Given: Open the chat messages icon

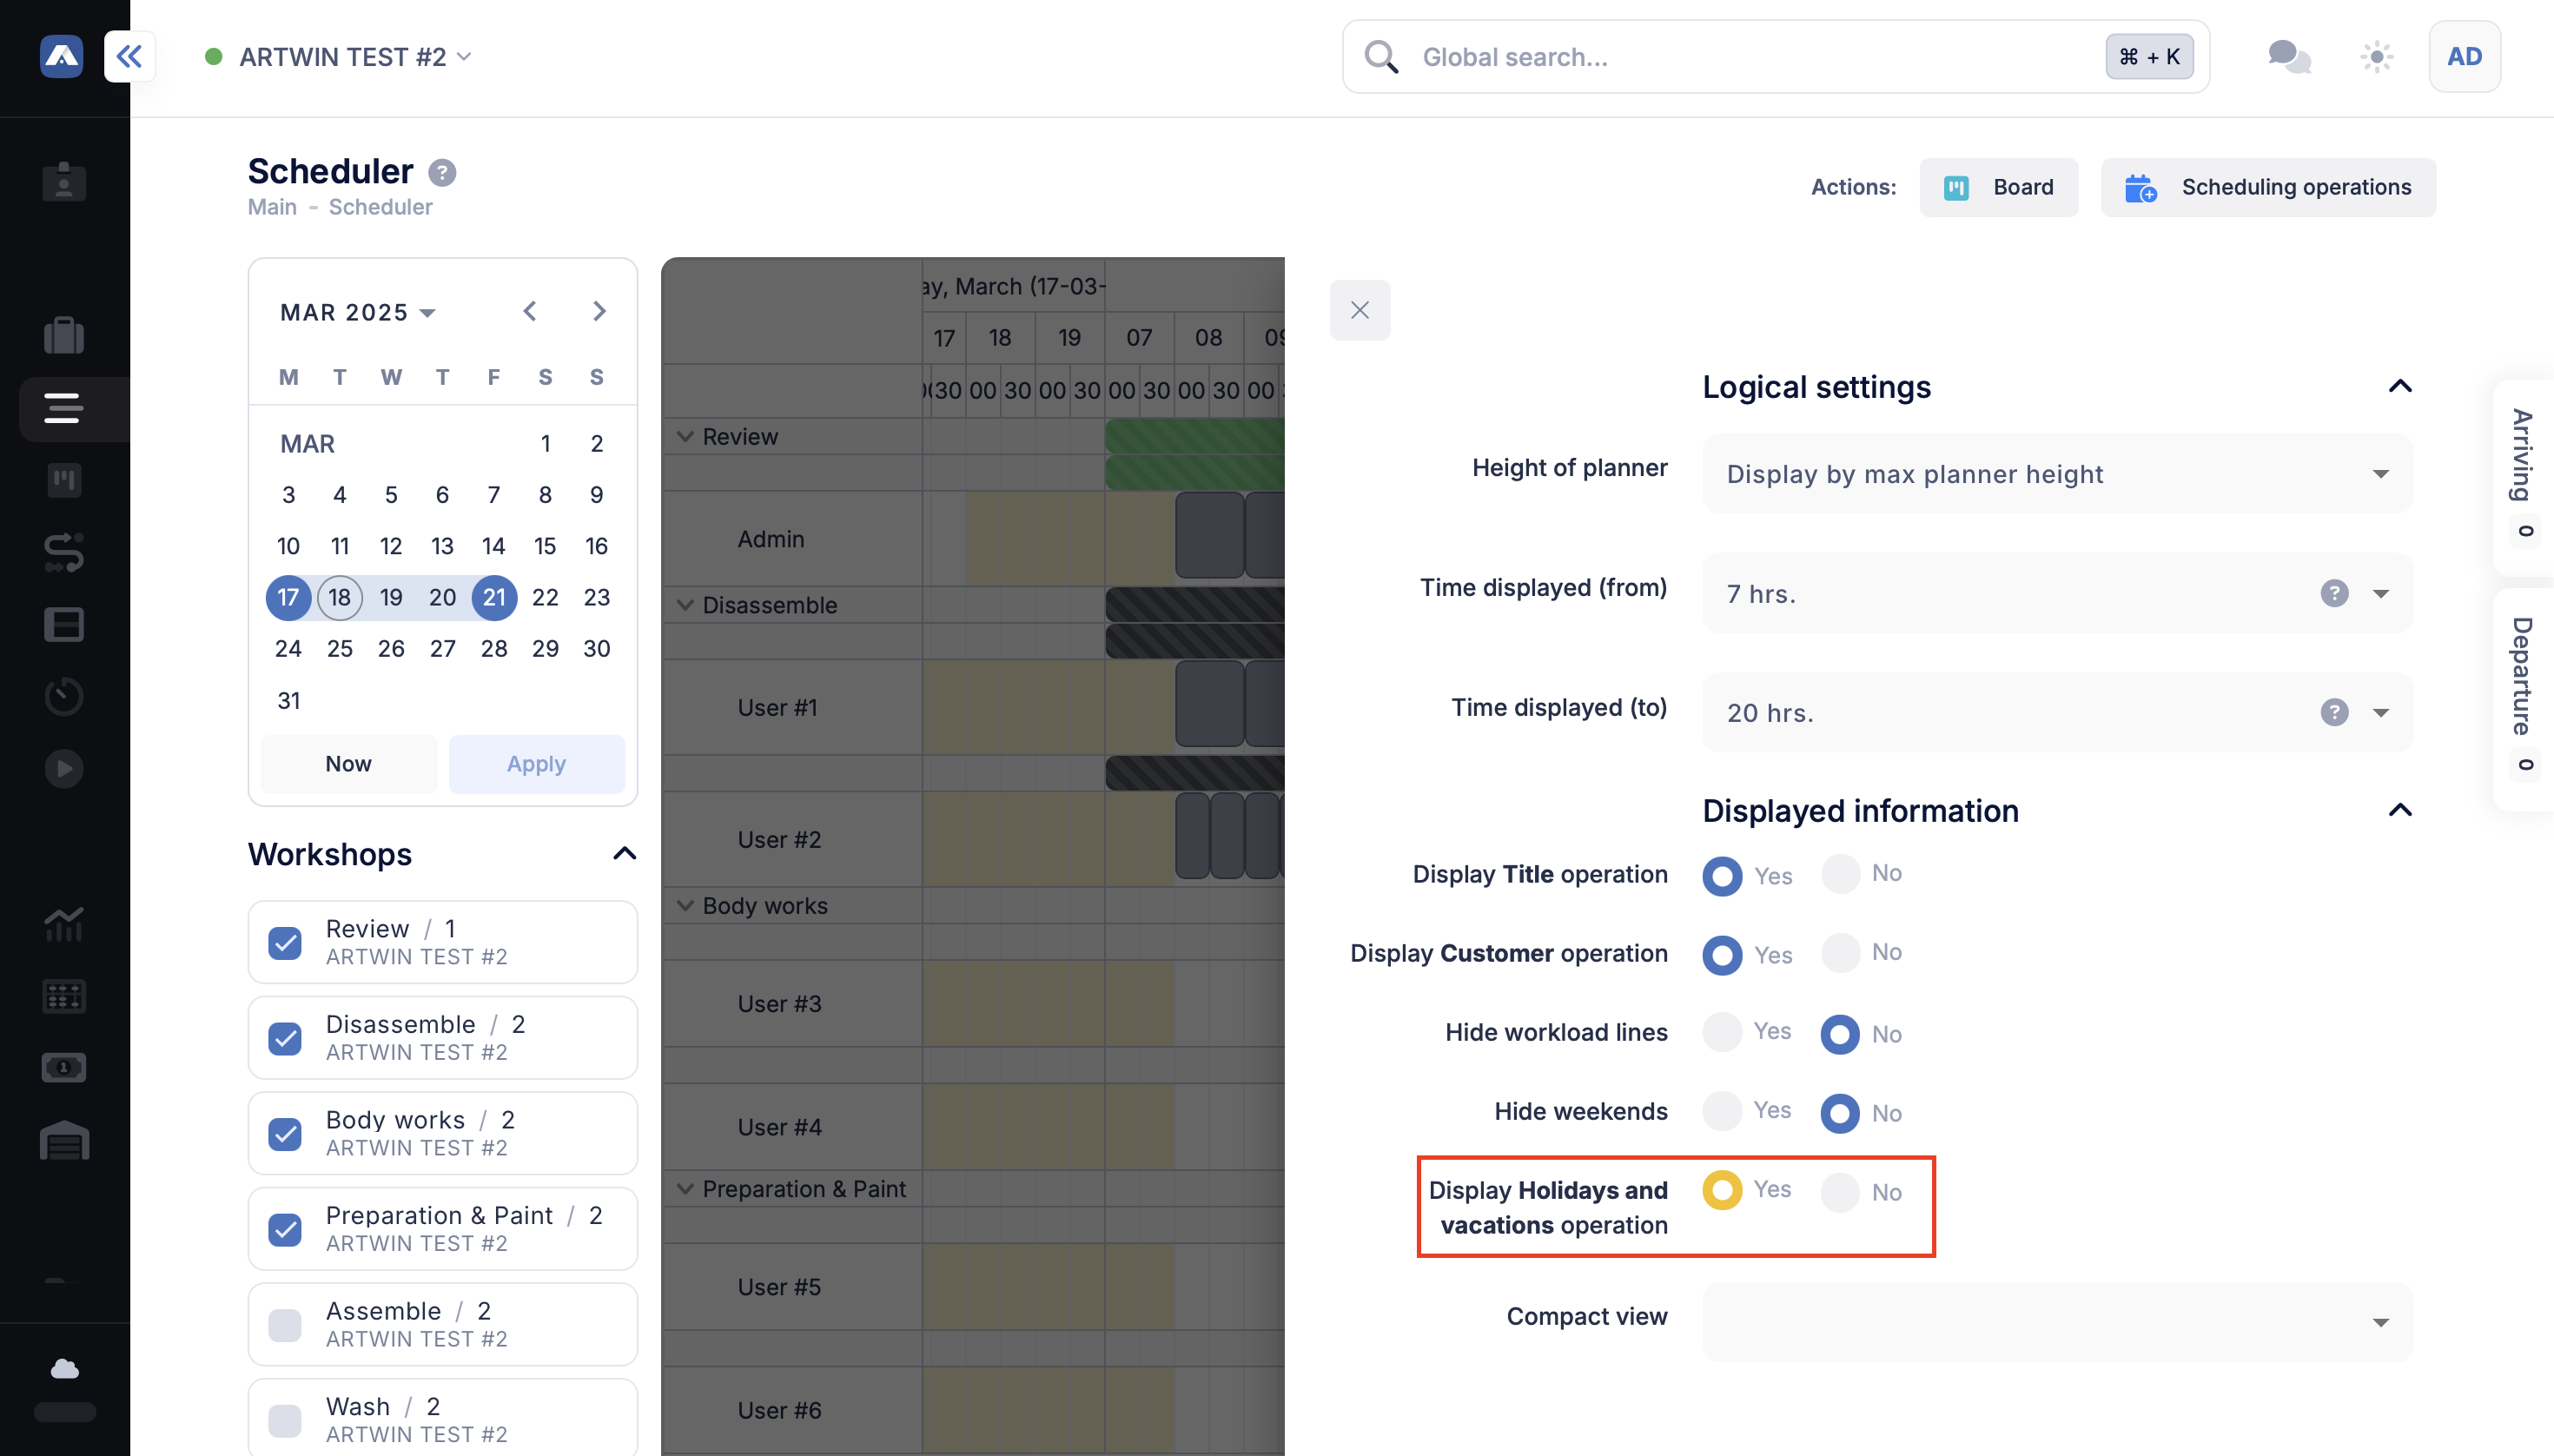Looking at the screenshot, I should click(2288, 56).
